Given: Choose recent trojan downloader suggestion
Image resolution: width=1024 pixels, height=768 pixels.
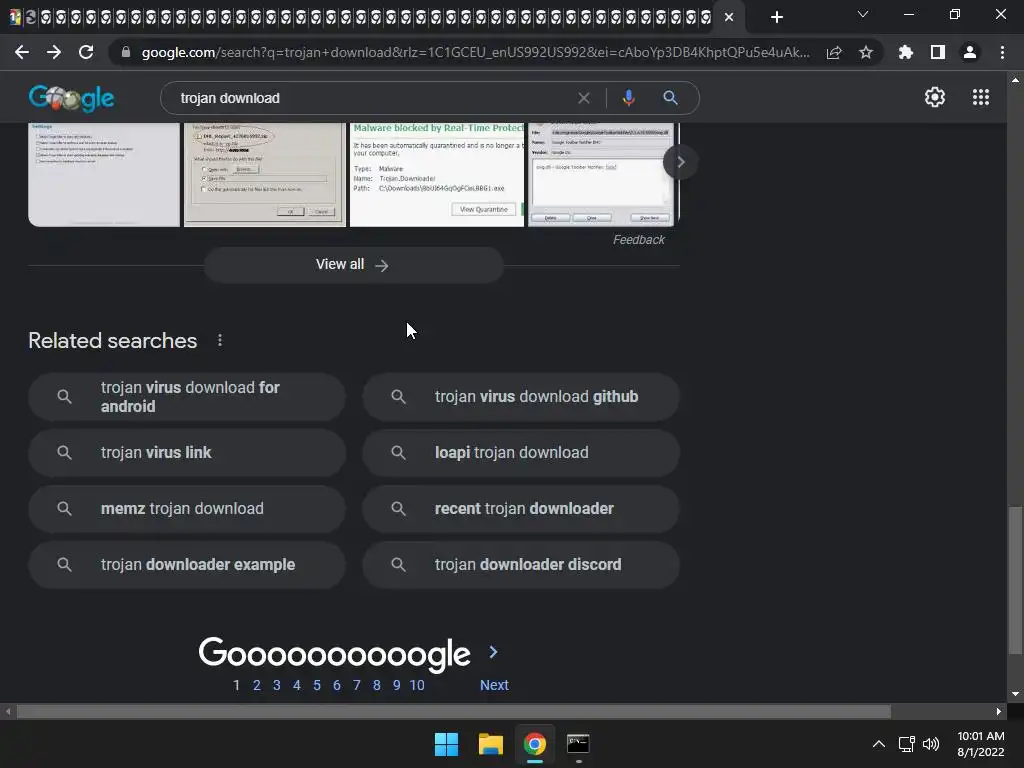Looking at the screenshot, I should [x=520, y=509].
